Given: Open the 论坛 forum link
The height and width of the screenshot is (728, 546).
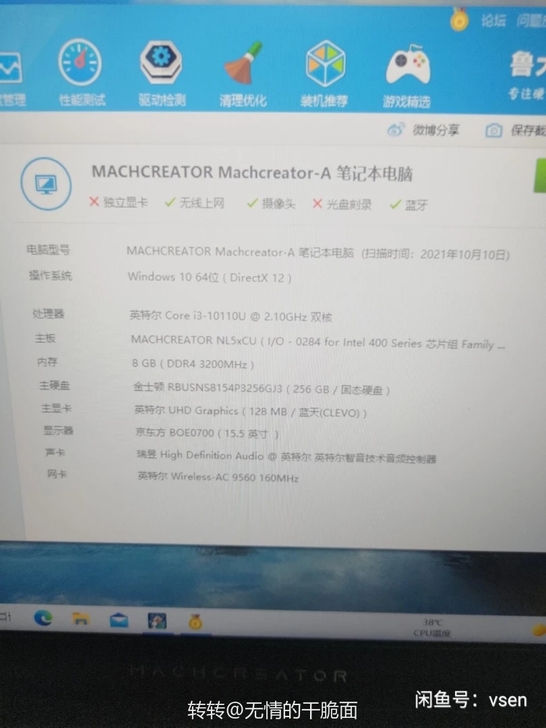Looking at the screenshot, I should click(493, 21).
